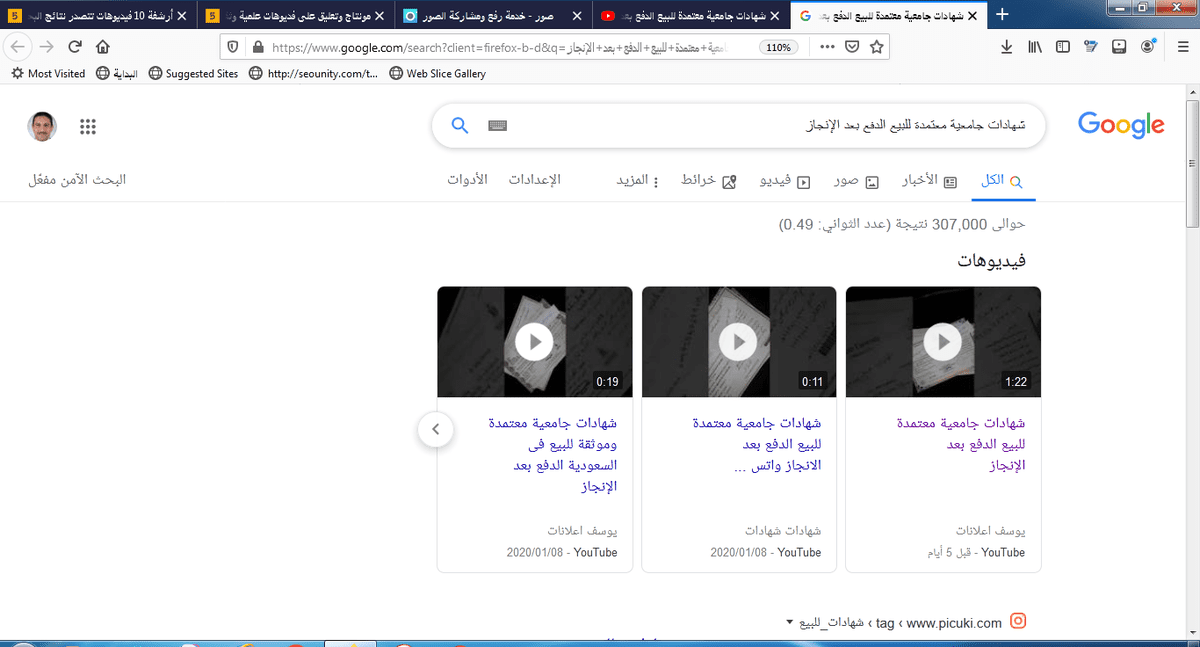Click the browser forward arrow

(47, 47)
